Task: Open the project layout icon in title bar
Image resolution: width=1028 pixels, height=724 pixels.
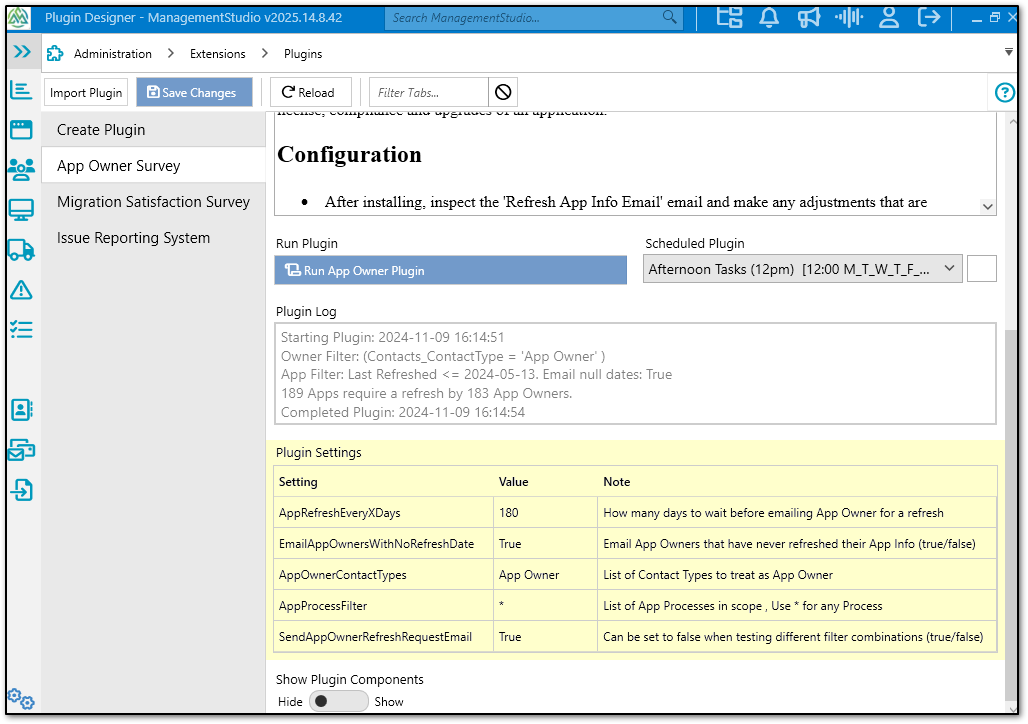Action: coord(729,17)
